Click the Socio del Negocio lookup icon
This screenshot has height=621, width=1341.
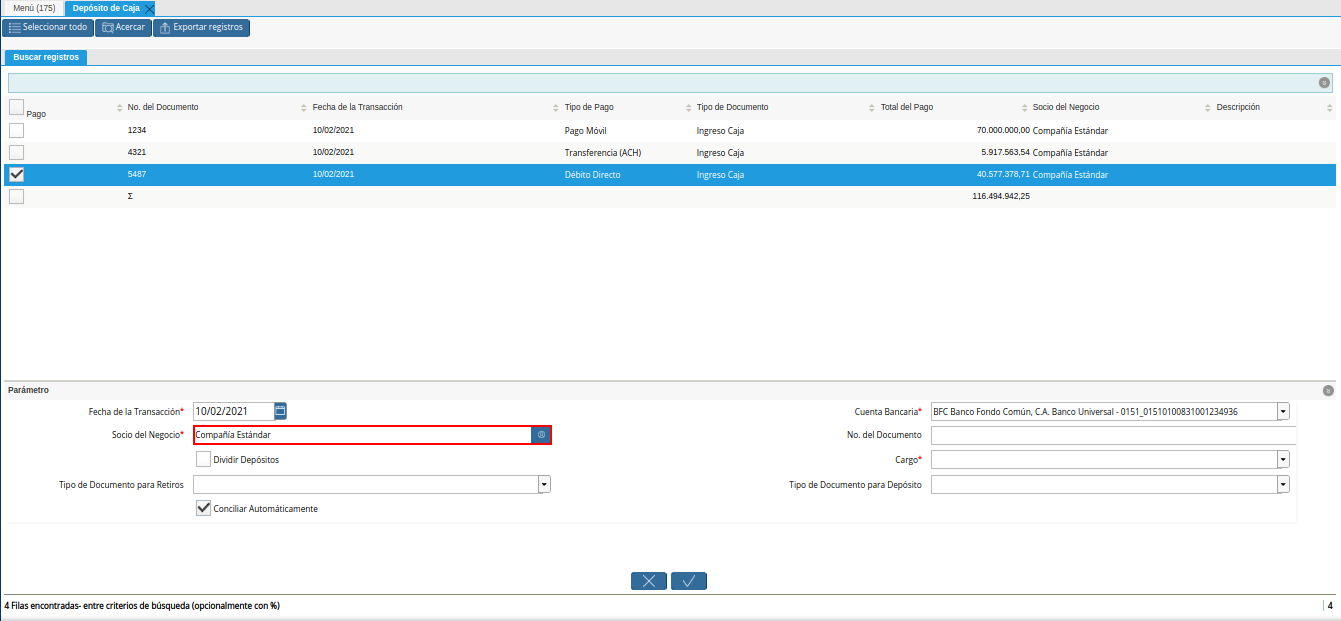[541, 435]
